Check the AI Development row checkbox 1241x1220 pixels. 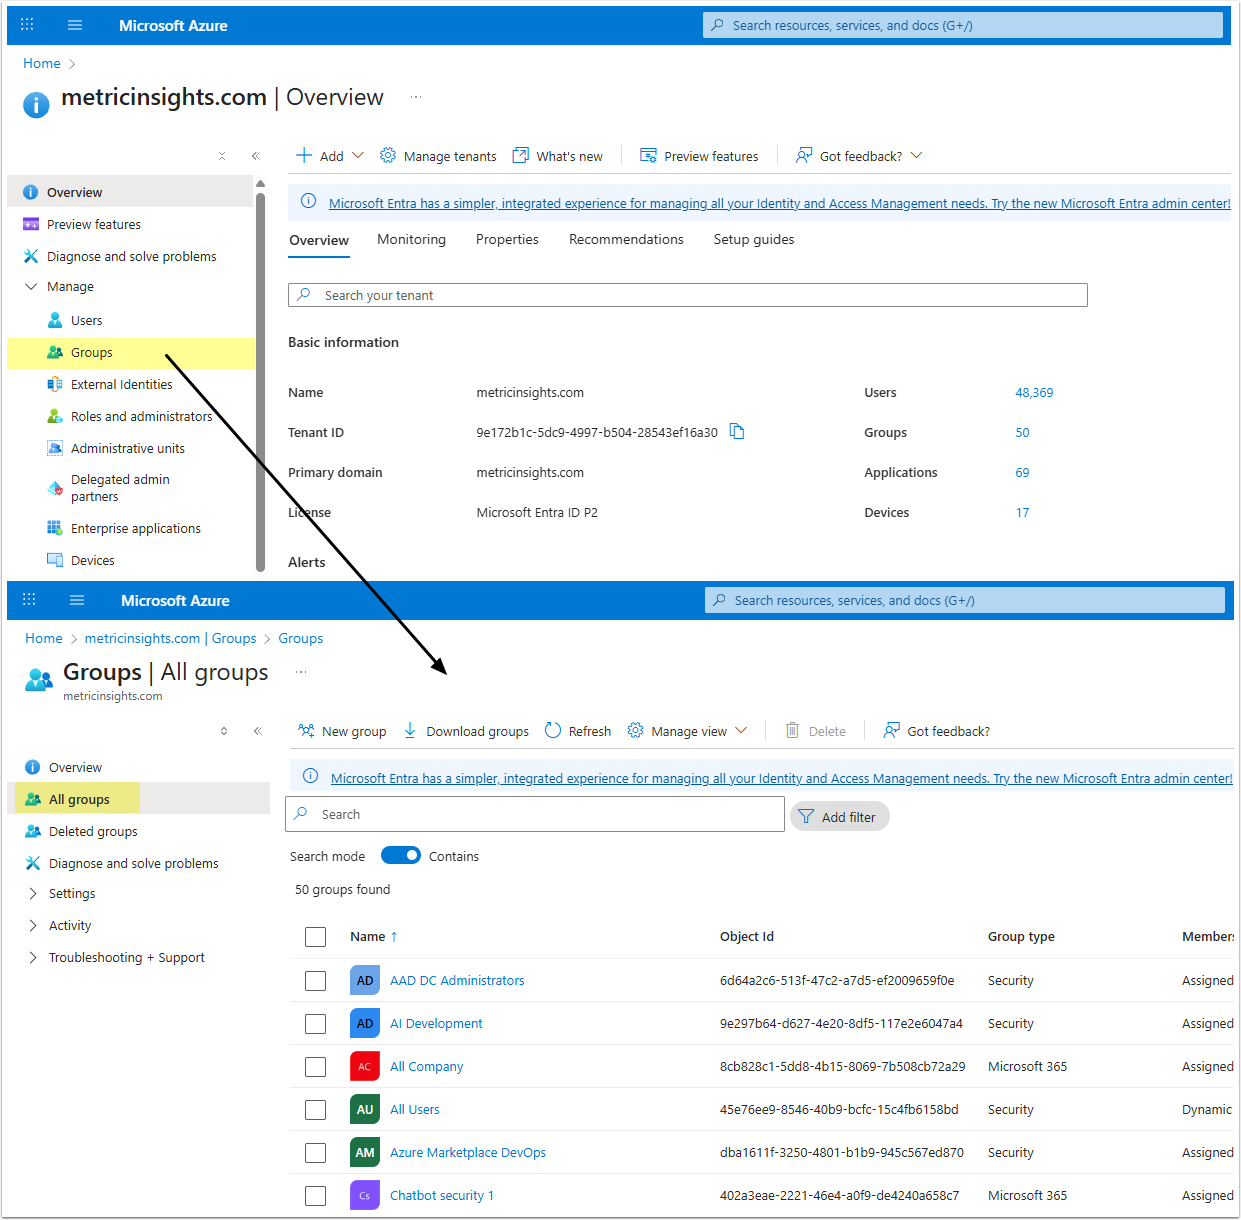316,1024
